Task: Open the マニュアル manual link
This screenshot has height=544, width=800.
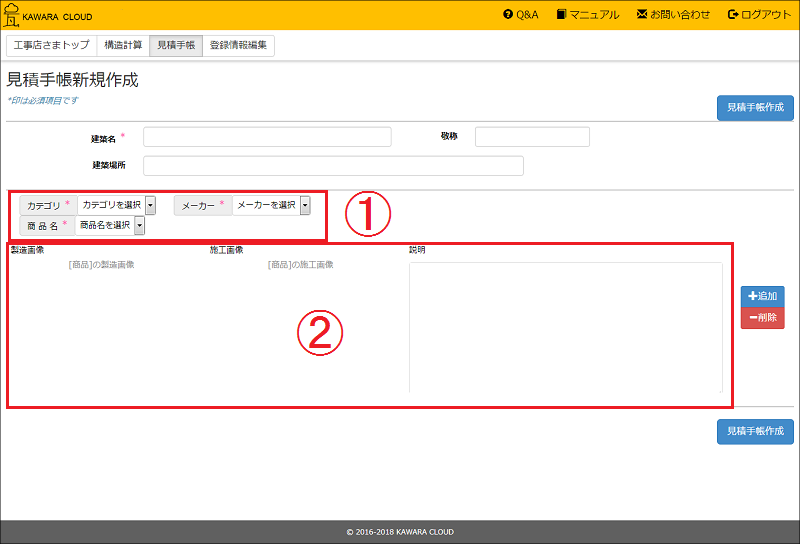Action: [588, 15]
